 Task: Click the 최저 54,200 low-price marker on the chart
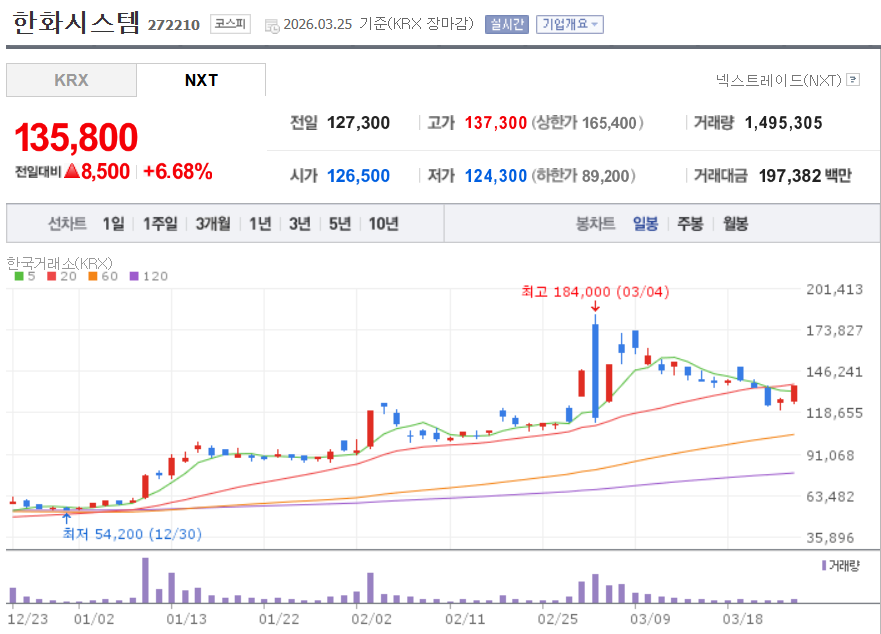(130, 534)
